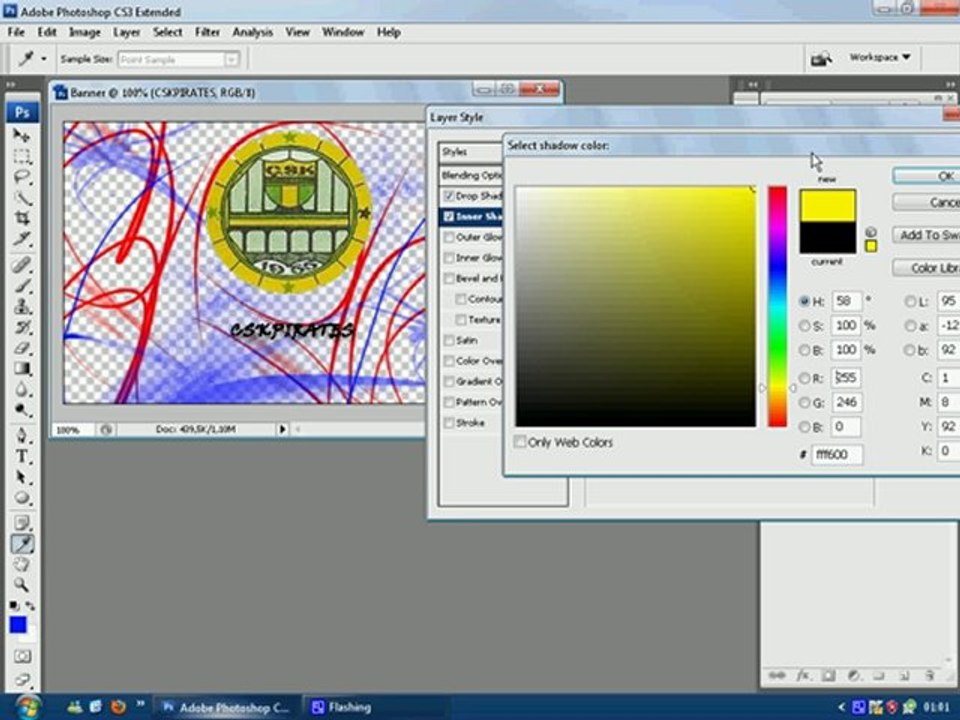Screen dimensions: 960x720
Task: Select the S saturation radio button
Action: click(x=804, y=326)
